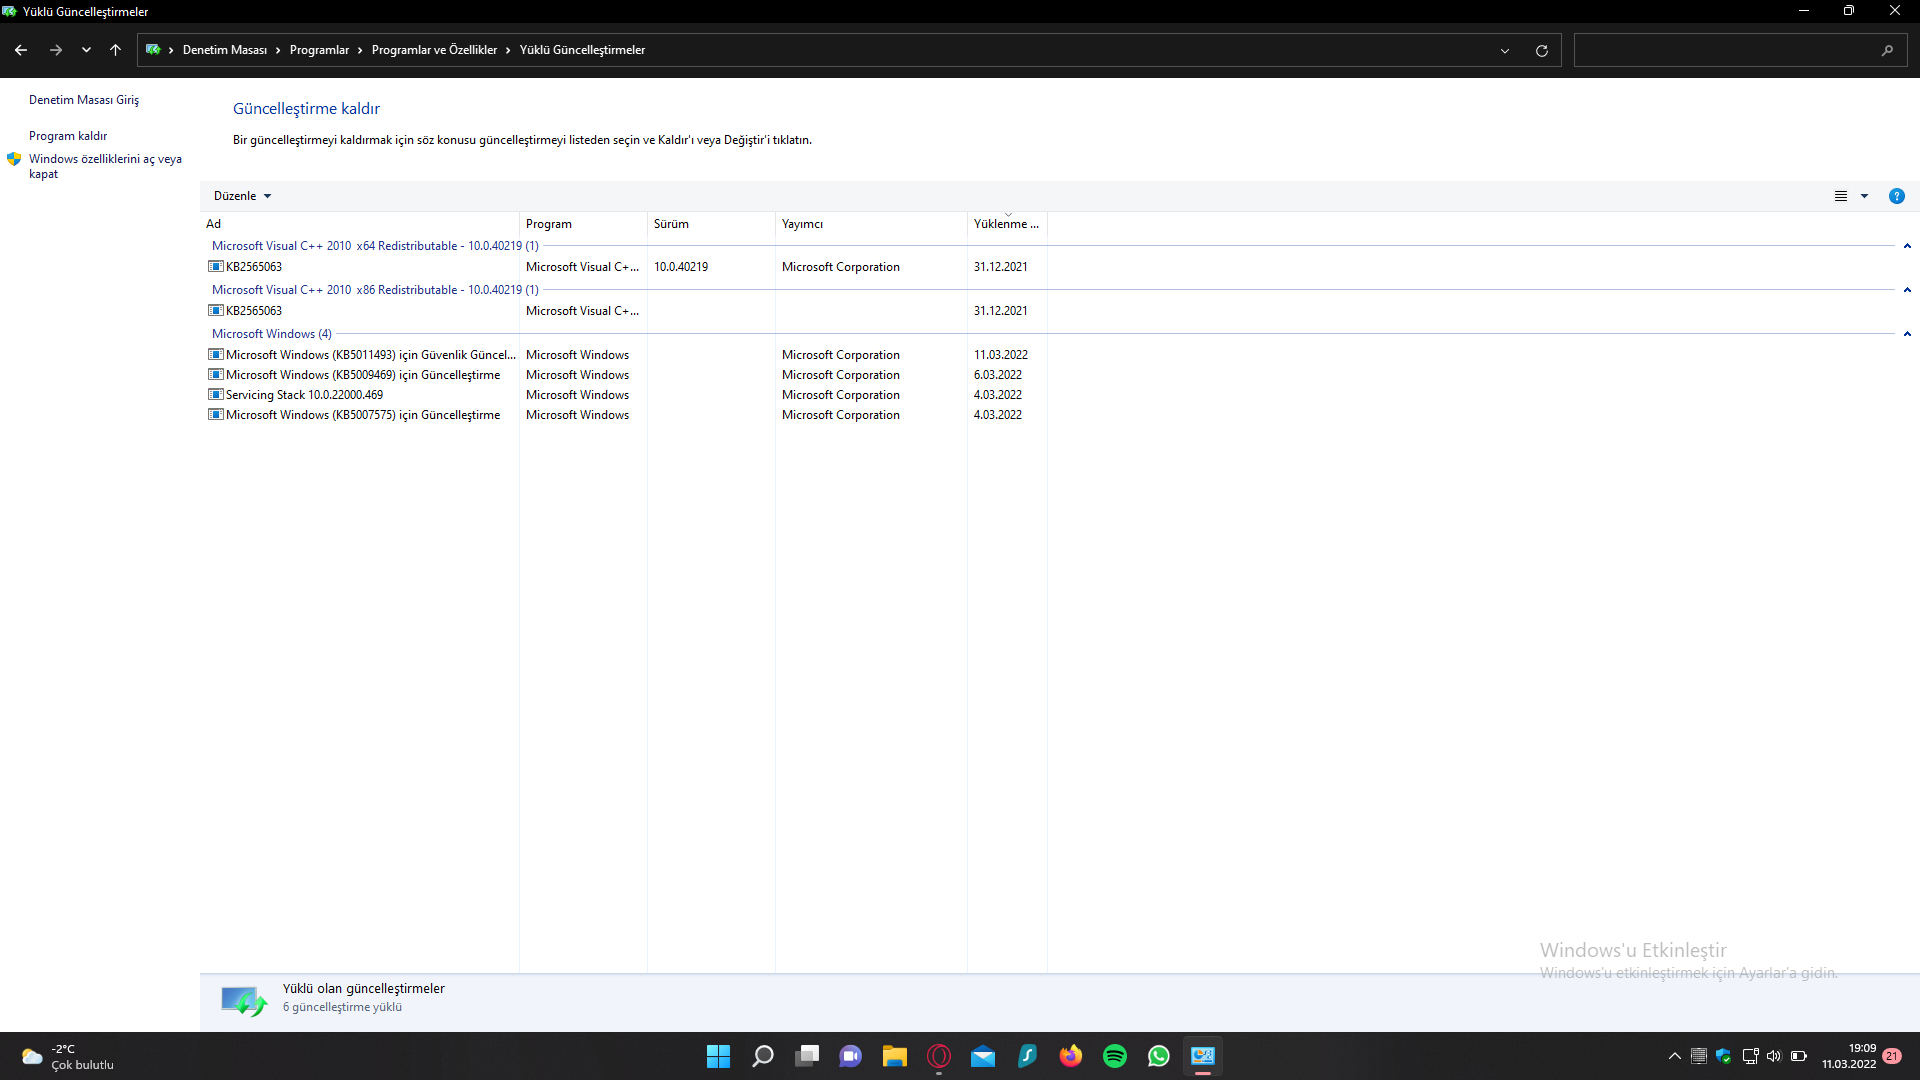Collapse the Visual C++ 2010 x64 group

(x=1907, y=246)
